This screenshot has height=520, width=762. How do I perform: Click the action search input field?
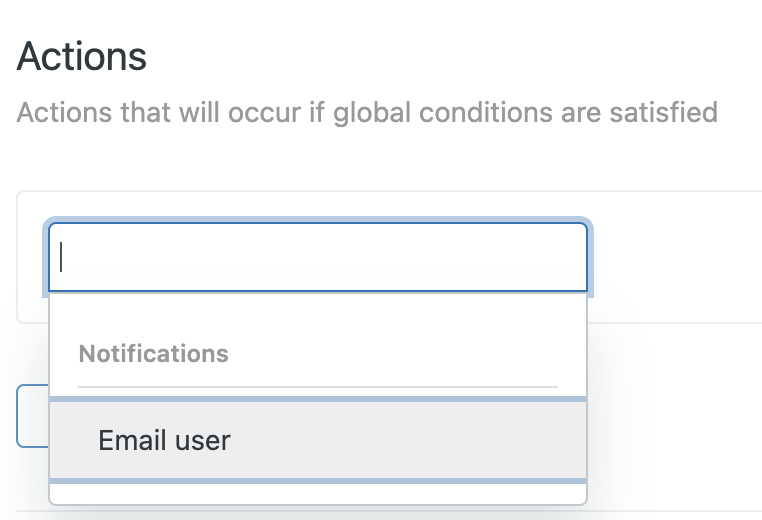[x=318, y=257]
